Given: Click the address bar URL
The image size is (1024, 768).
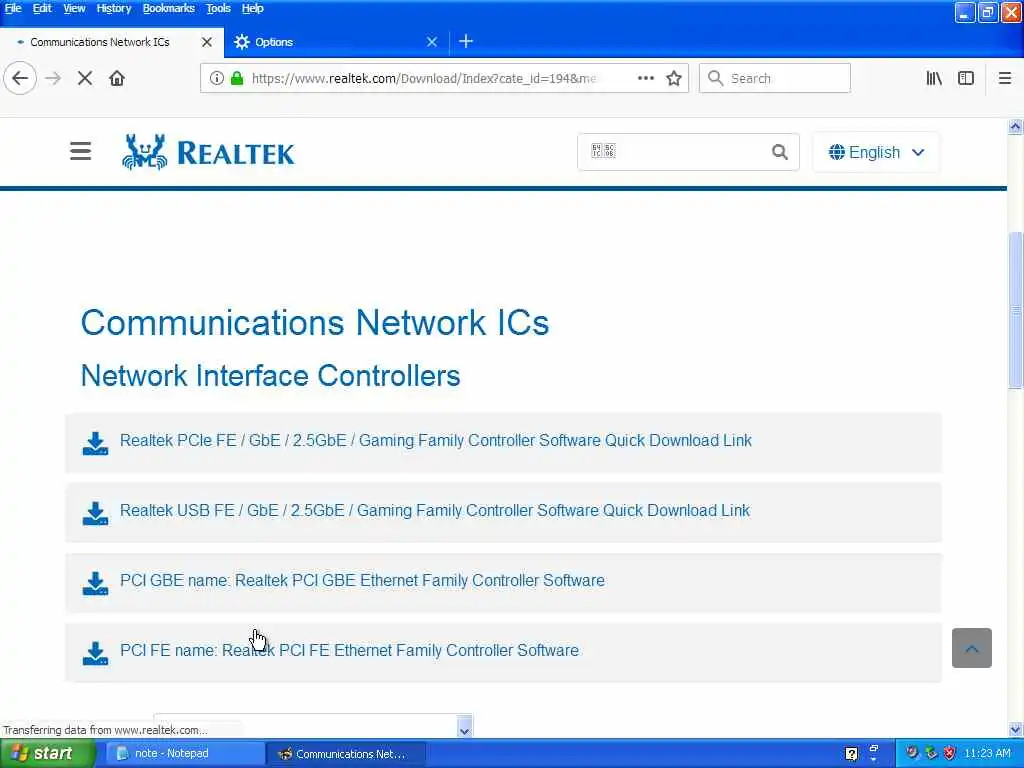Looking at the screenshot, I should tap(423, 78).
